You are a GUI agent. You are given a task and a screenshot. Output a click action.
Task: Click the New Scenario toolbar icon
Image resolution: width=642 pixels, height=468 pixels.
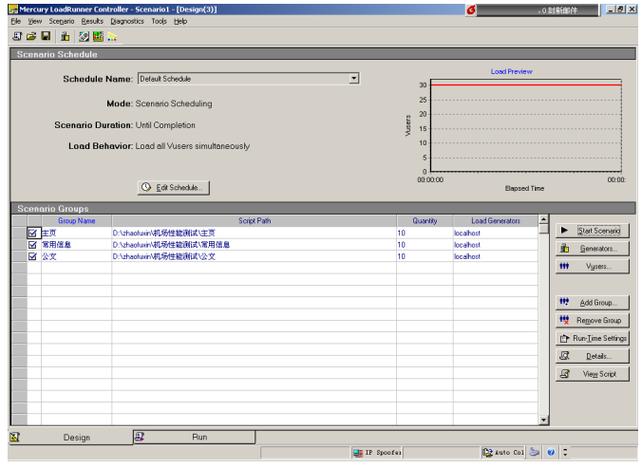[x=17, y=36]
